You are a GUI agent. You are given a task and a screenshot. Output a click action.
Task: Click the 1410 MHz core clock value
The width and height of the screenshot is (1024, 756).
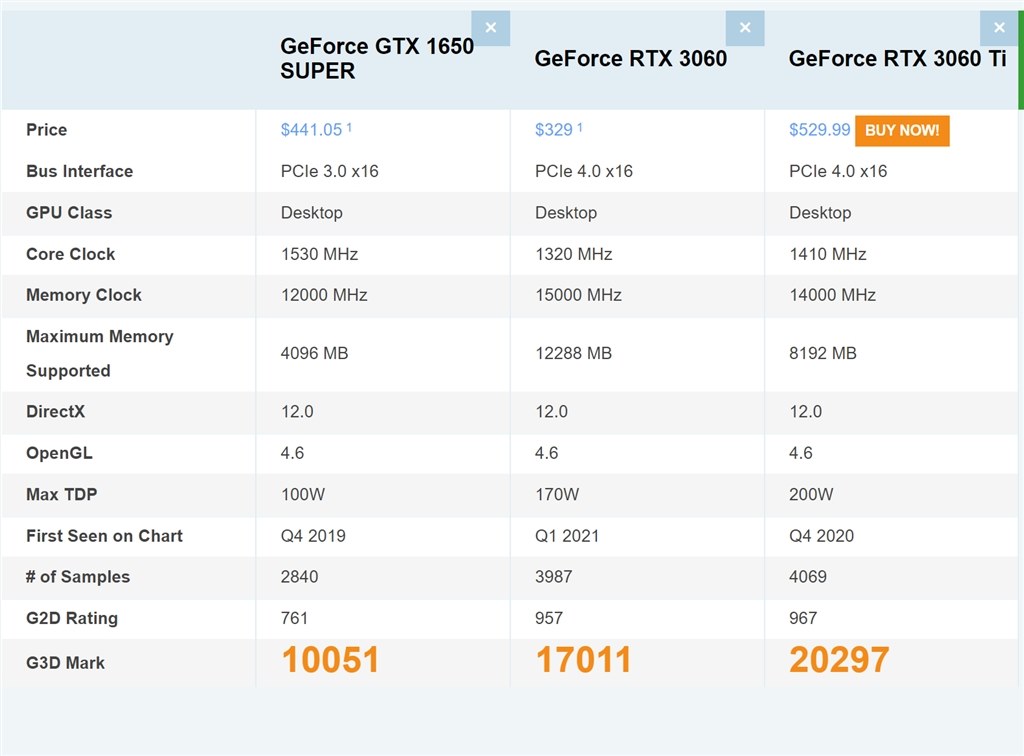coord(827,254)
